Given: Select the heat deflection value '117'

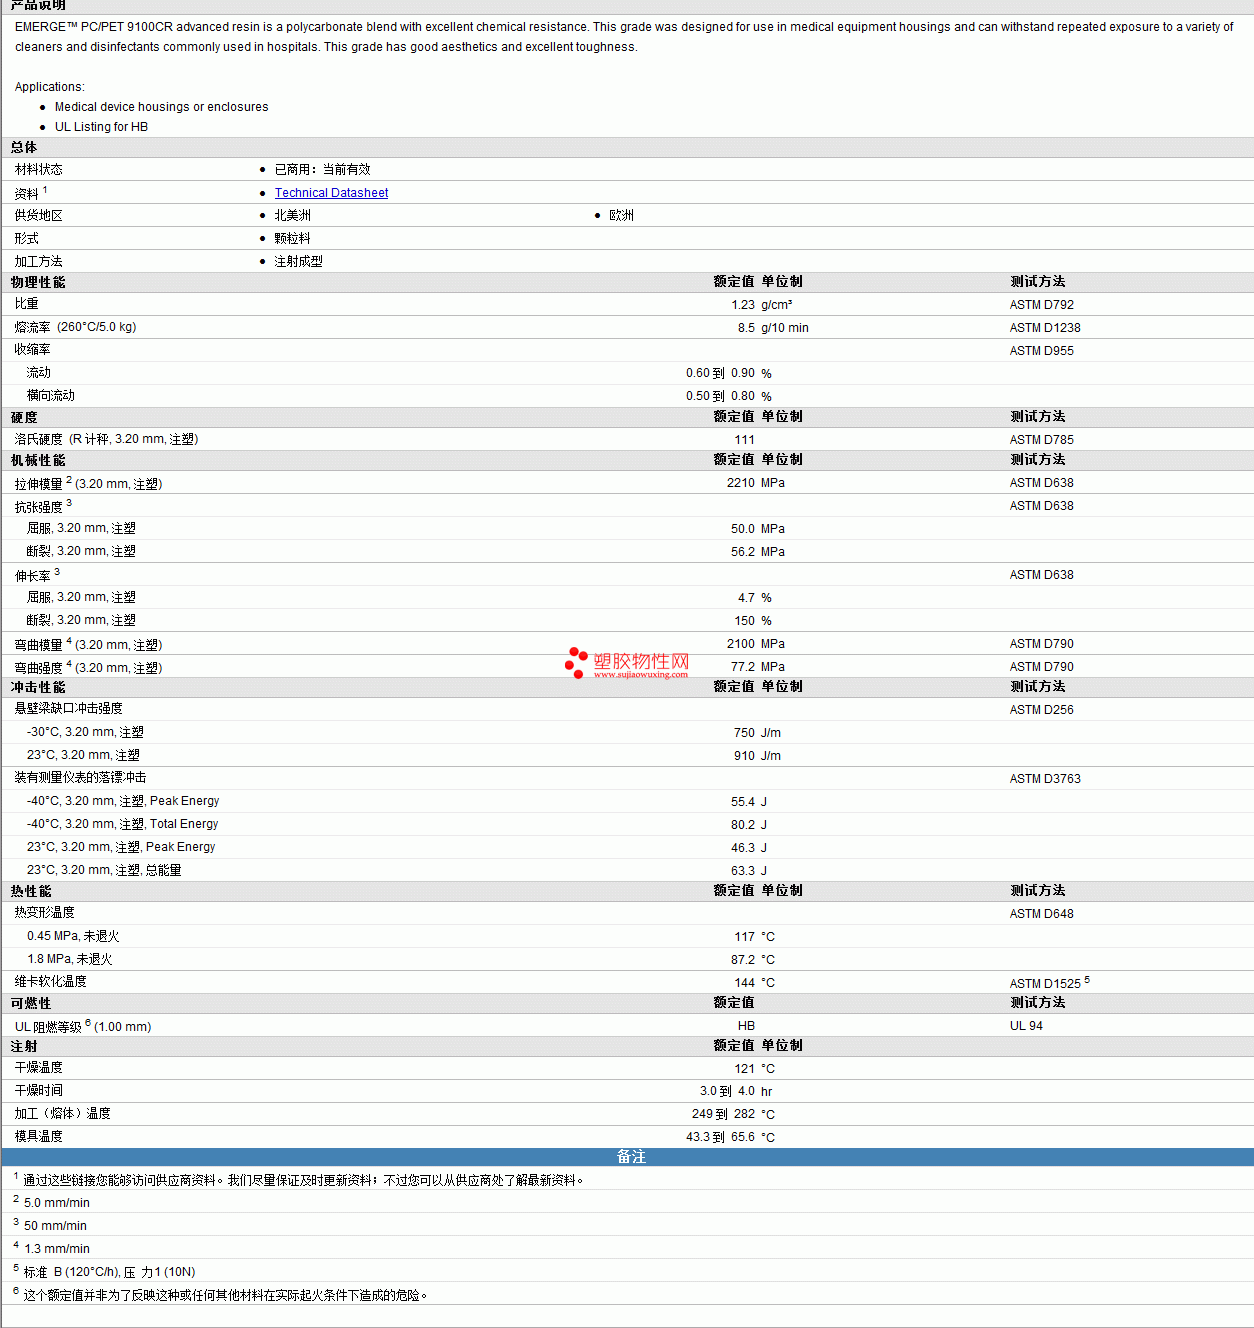Looking at the screenshot, I should coord(744,937).
